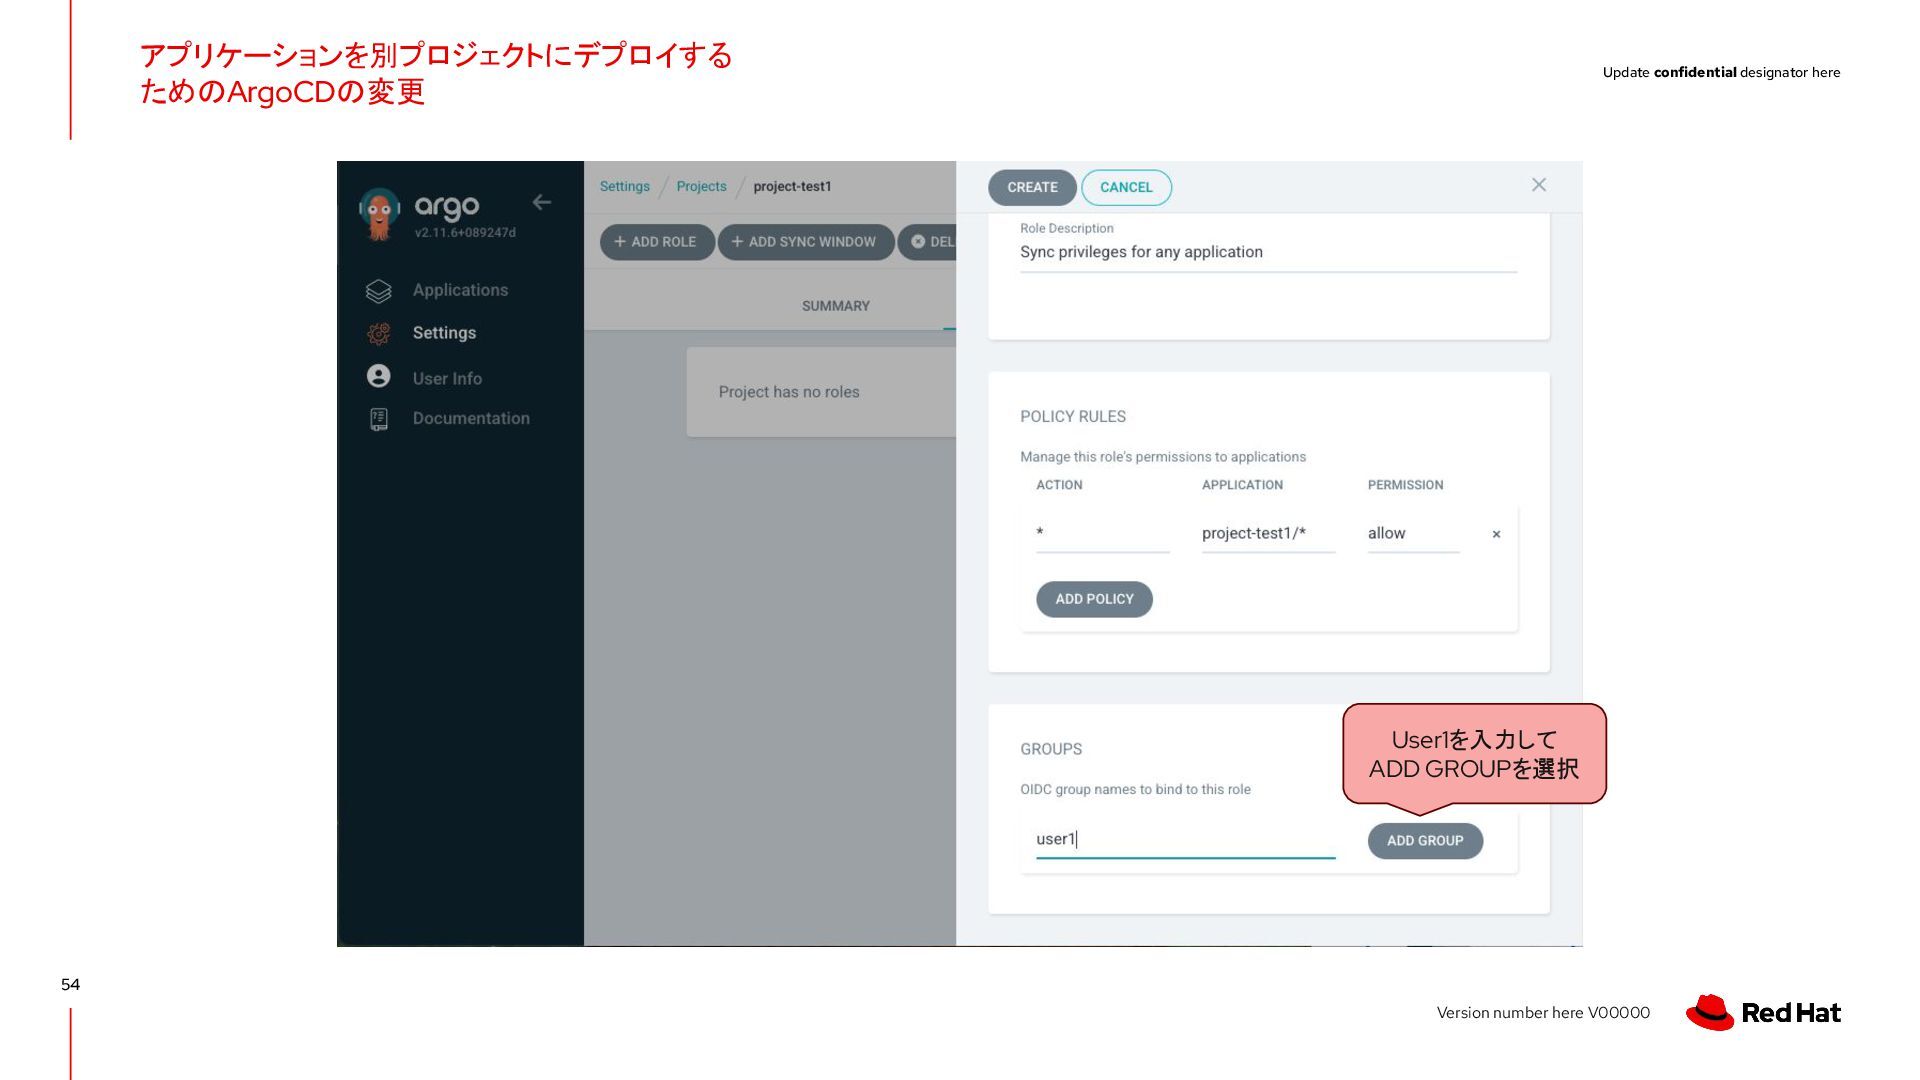Click the ADD ROLE button
The height and width of the screenshot is (1080, 1920).
pos(657,242)
